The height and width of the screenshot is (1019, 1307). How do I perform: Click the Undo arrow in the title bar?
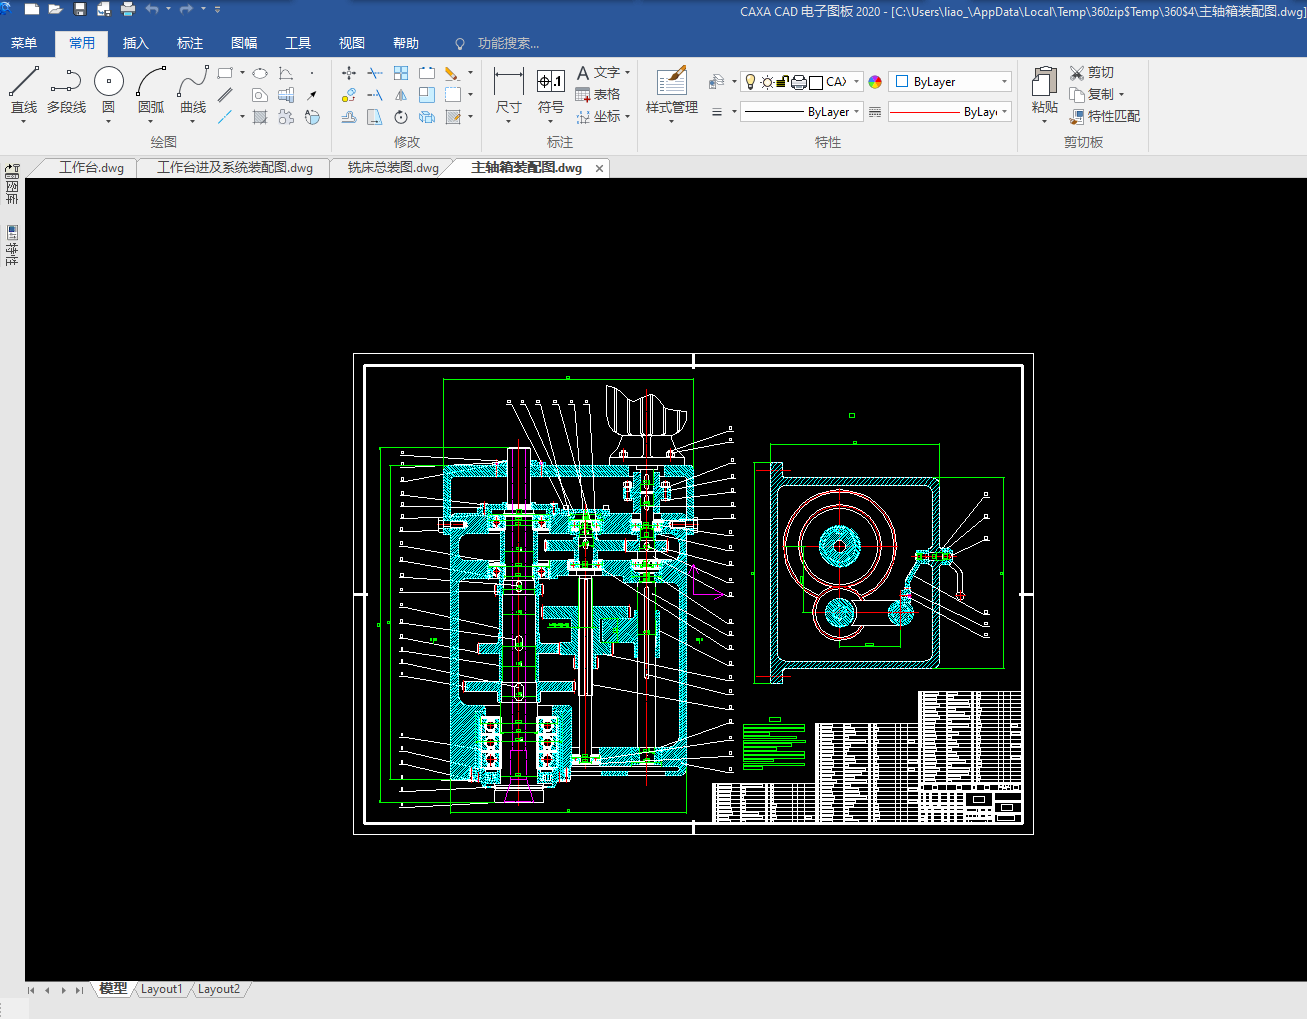point(152,9)
